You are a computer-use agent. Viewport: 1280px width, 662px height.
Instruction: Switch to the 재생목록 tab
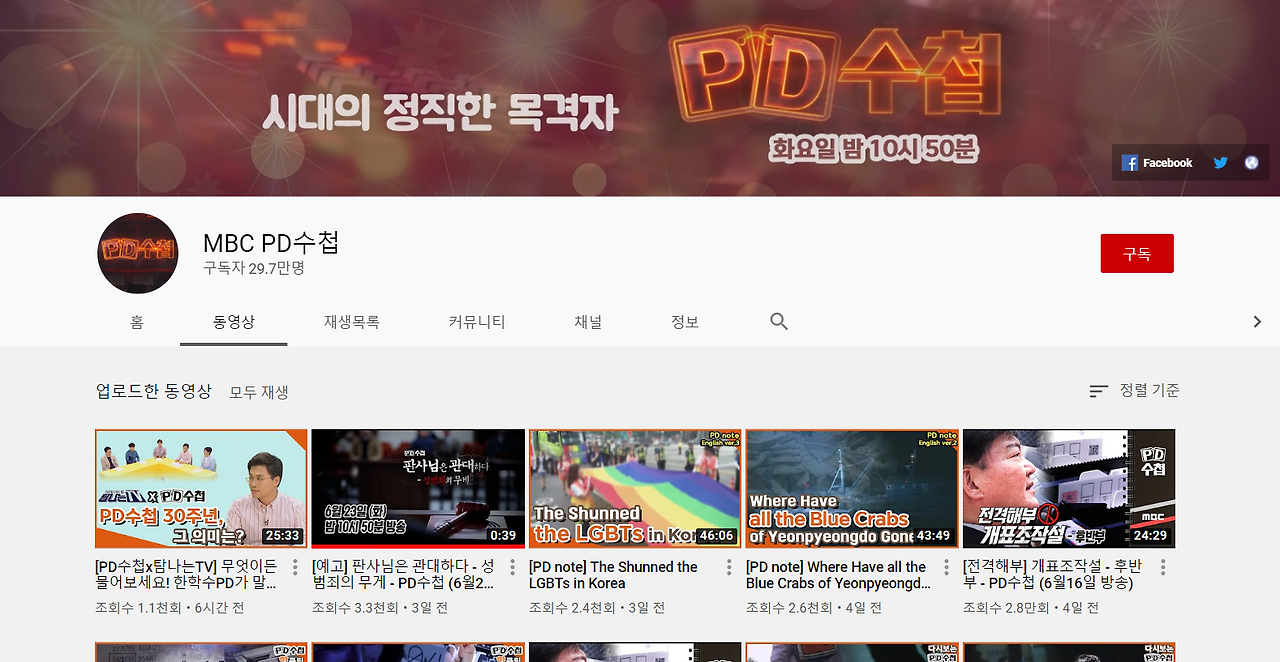click(x=352, y=322)
